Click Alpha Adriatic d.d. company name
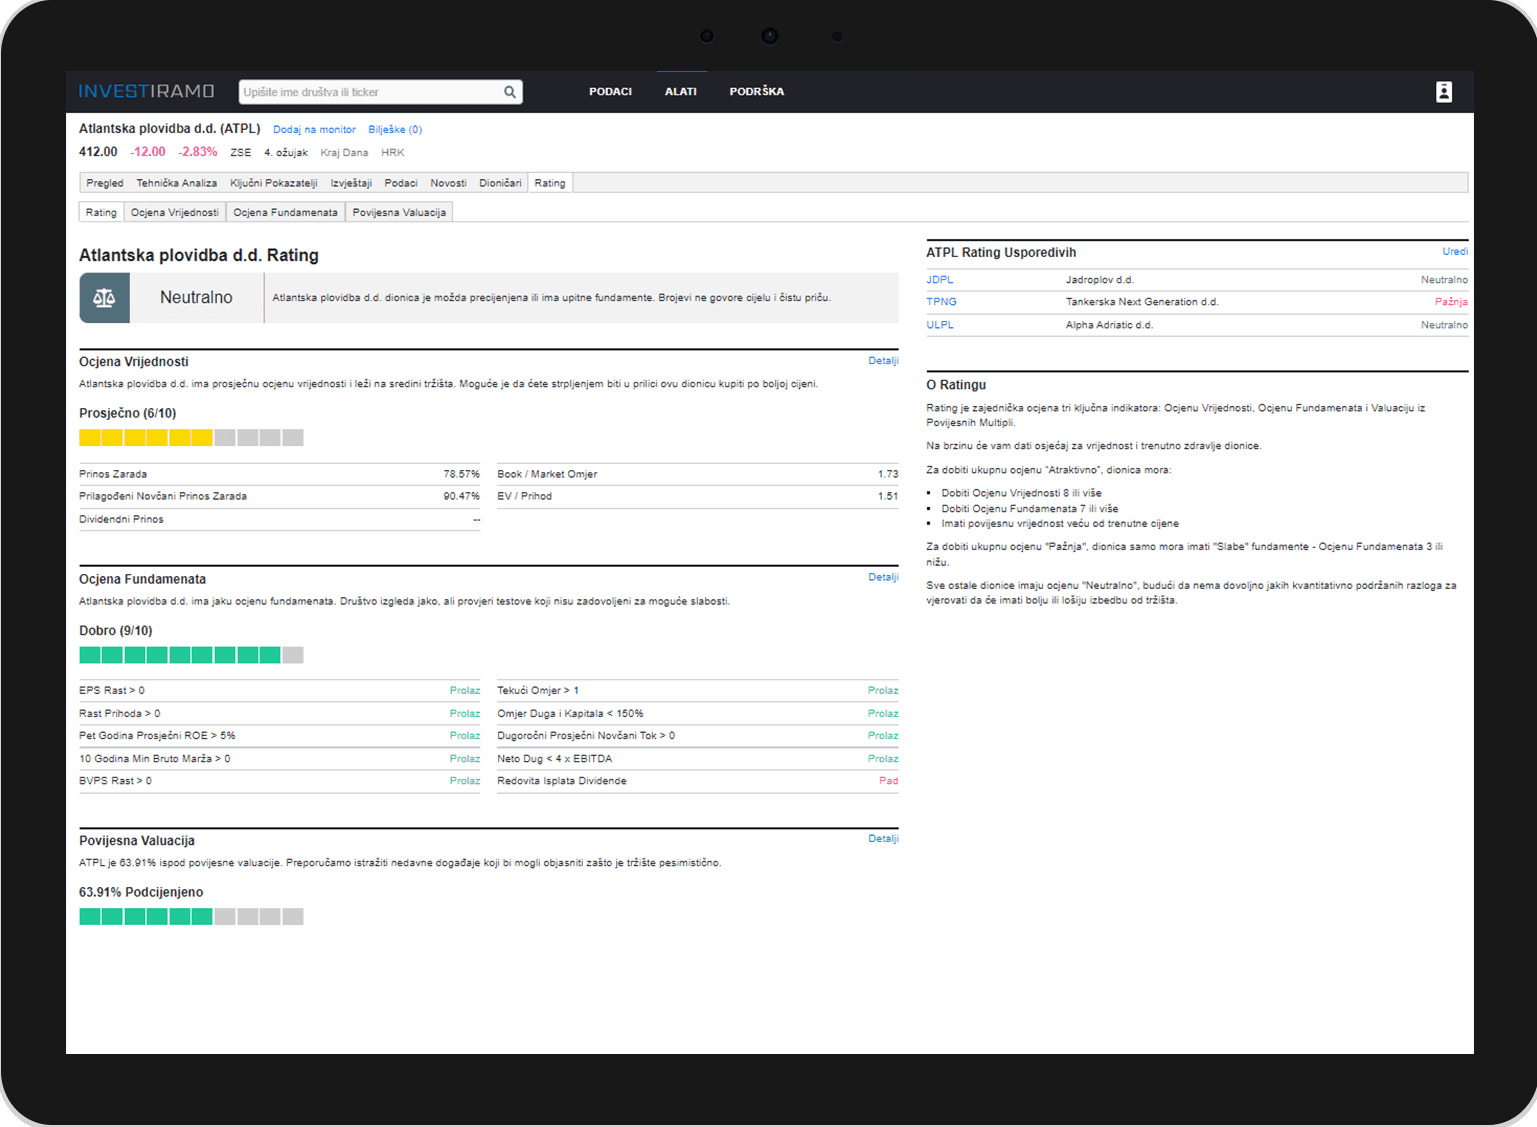 1109,325
